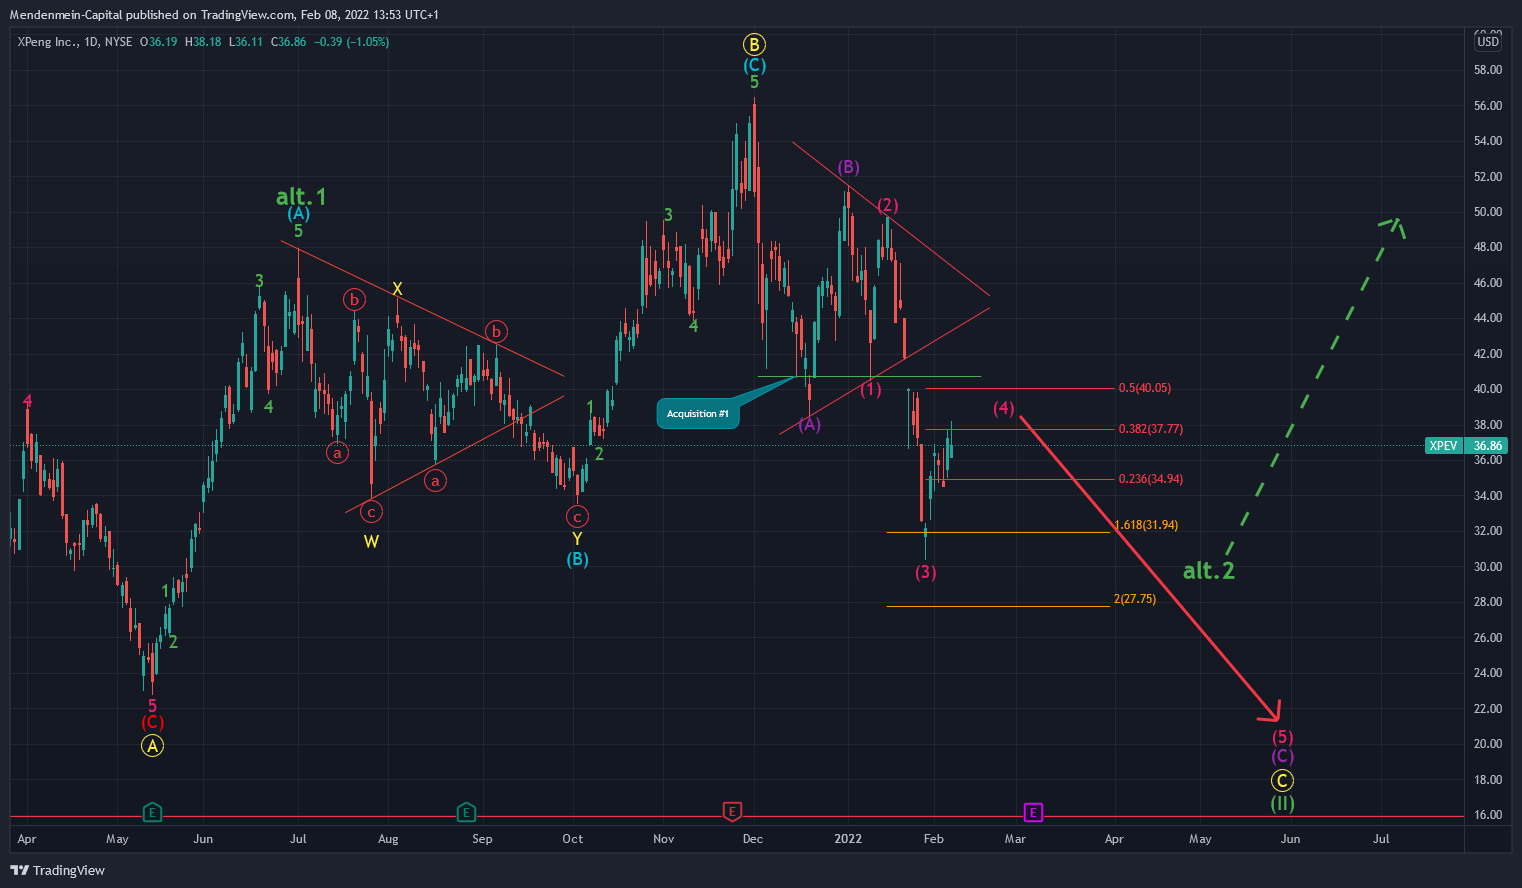This screenshot has width=1522, height=888.
Task: Click the high value H38.18
Action: tap(203, 42)
